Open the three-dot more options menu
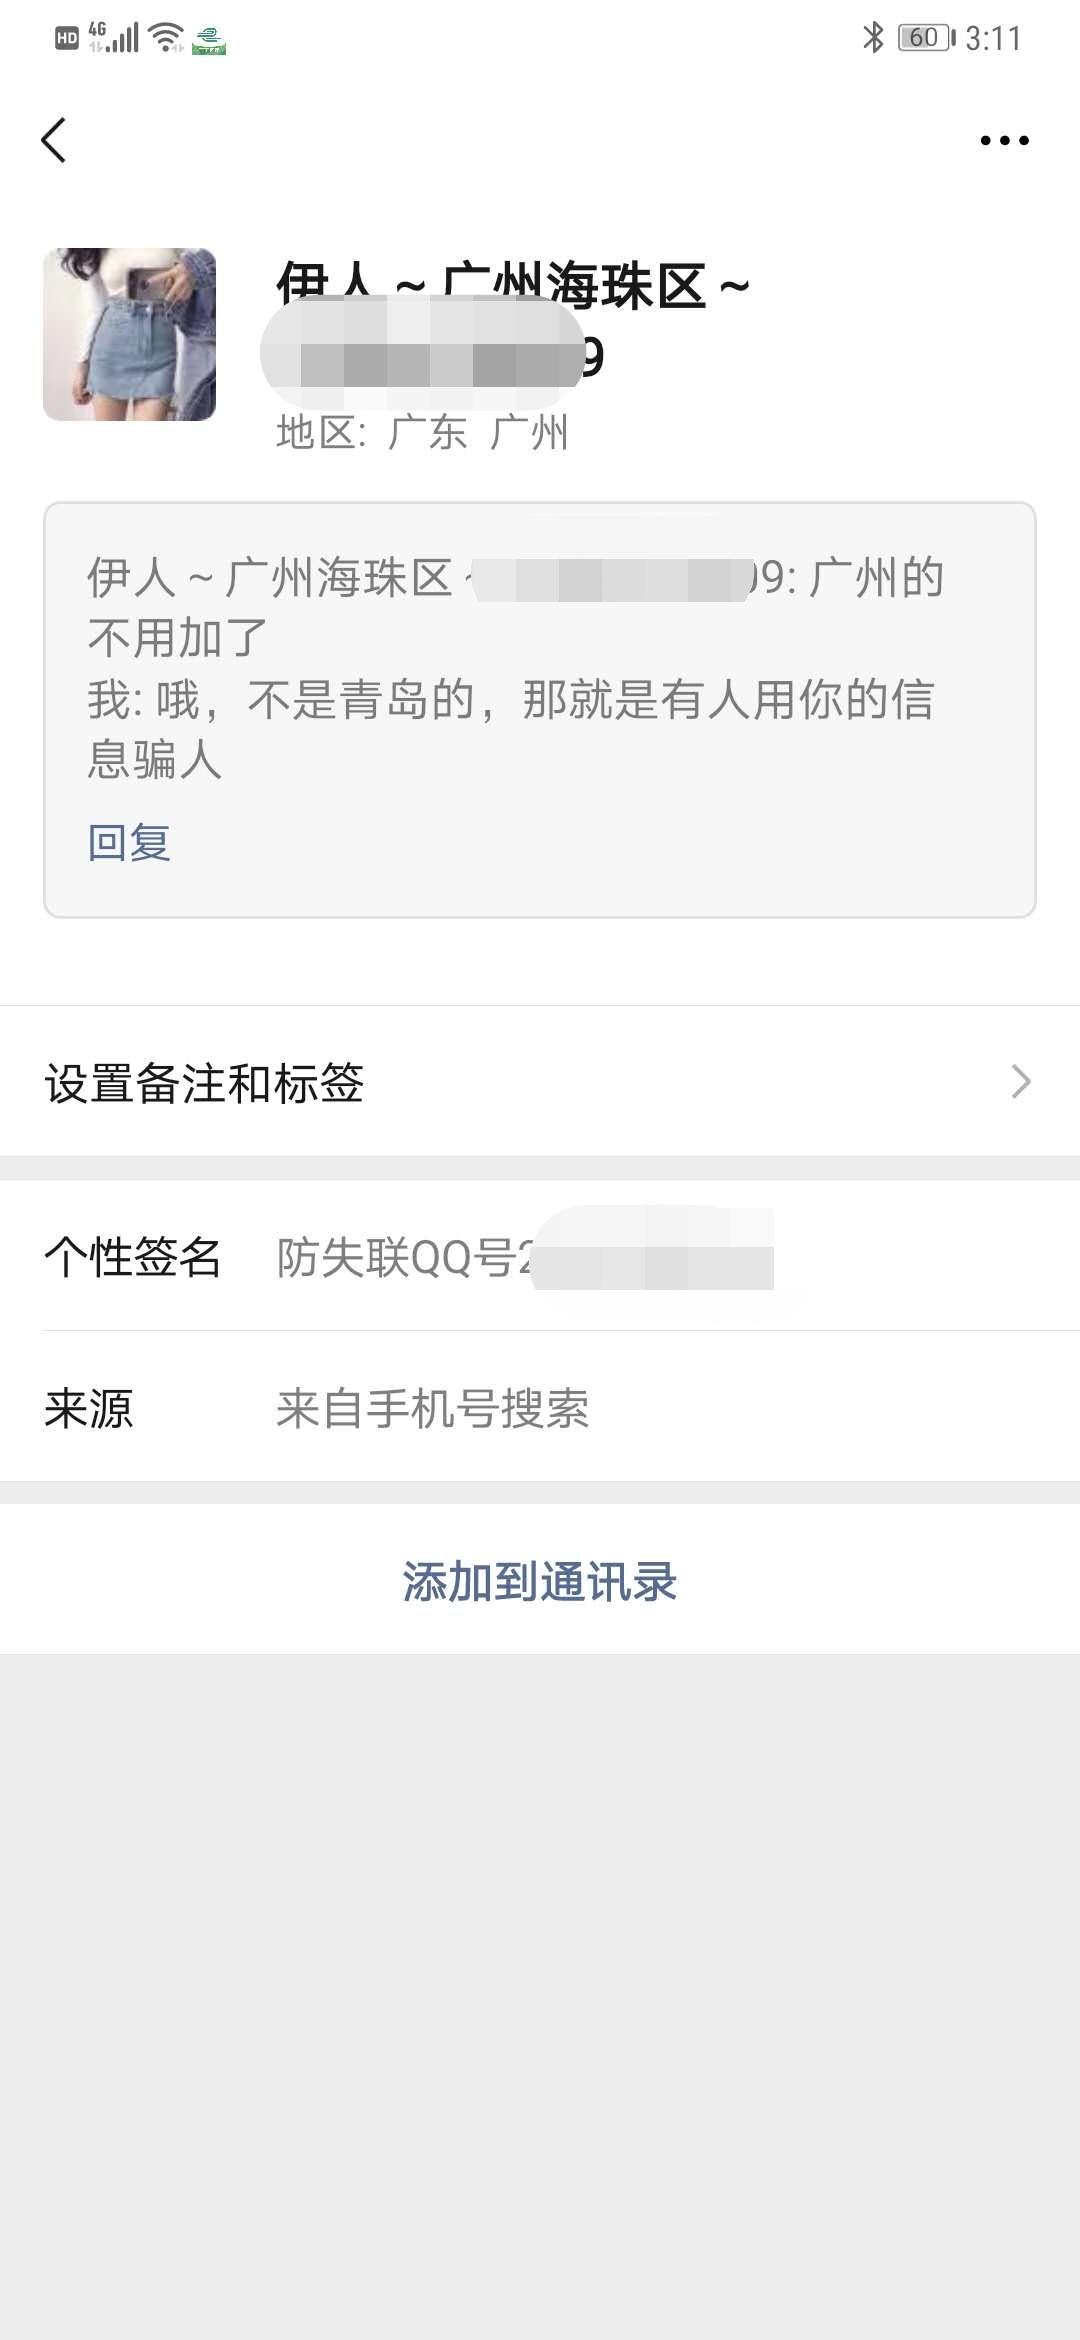 pos(1004,140)
